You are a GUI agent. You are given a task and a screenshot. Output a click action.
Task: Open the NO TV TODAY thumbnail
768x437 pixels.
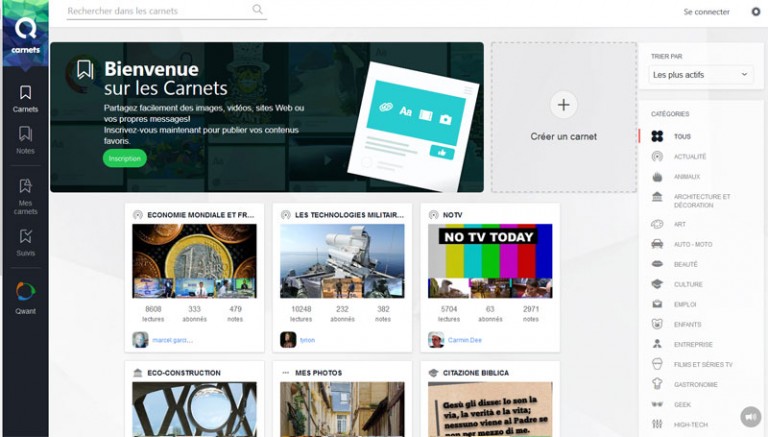point(490,261)
